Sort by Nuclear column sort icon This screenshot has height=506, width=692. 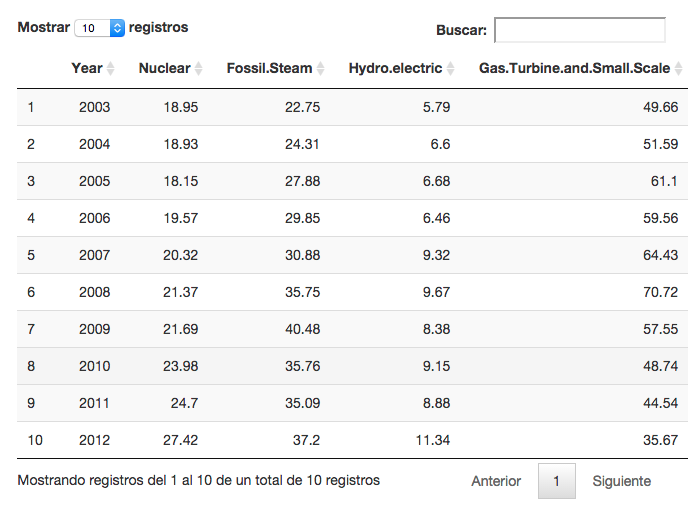point(199,68)
